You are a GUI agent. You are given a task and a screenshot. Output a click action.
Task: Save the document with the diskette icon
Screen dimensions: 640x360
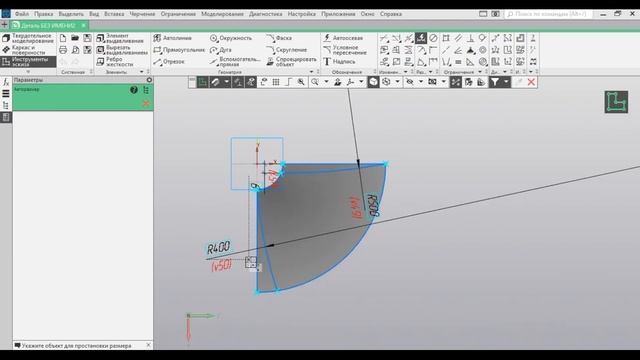point(87,38)
